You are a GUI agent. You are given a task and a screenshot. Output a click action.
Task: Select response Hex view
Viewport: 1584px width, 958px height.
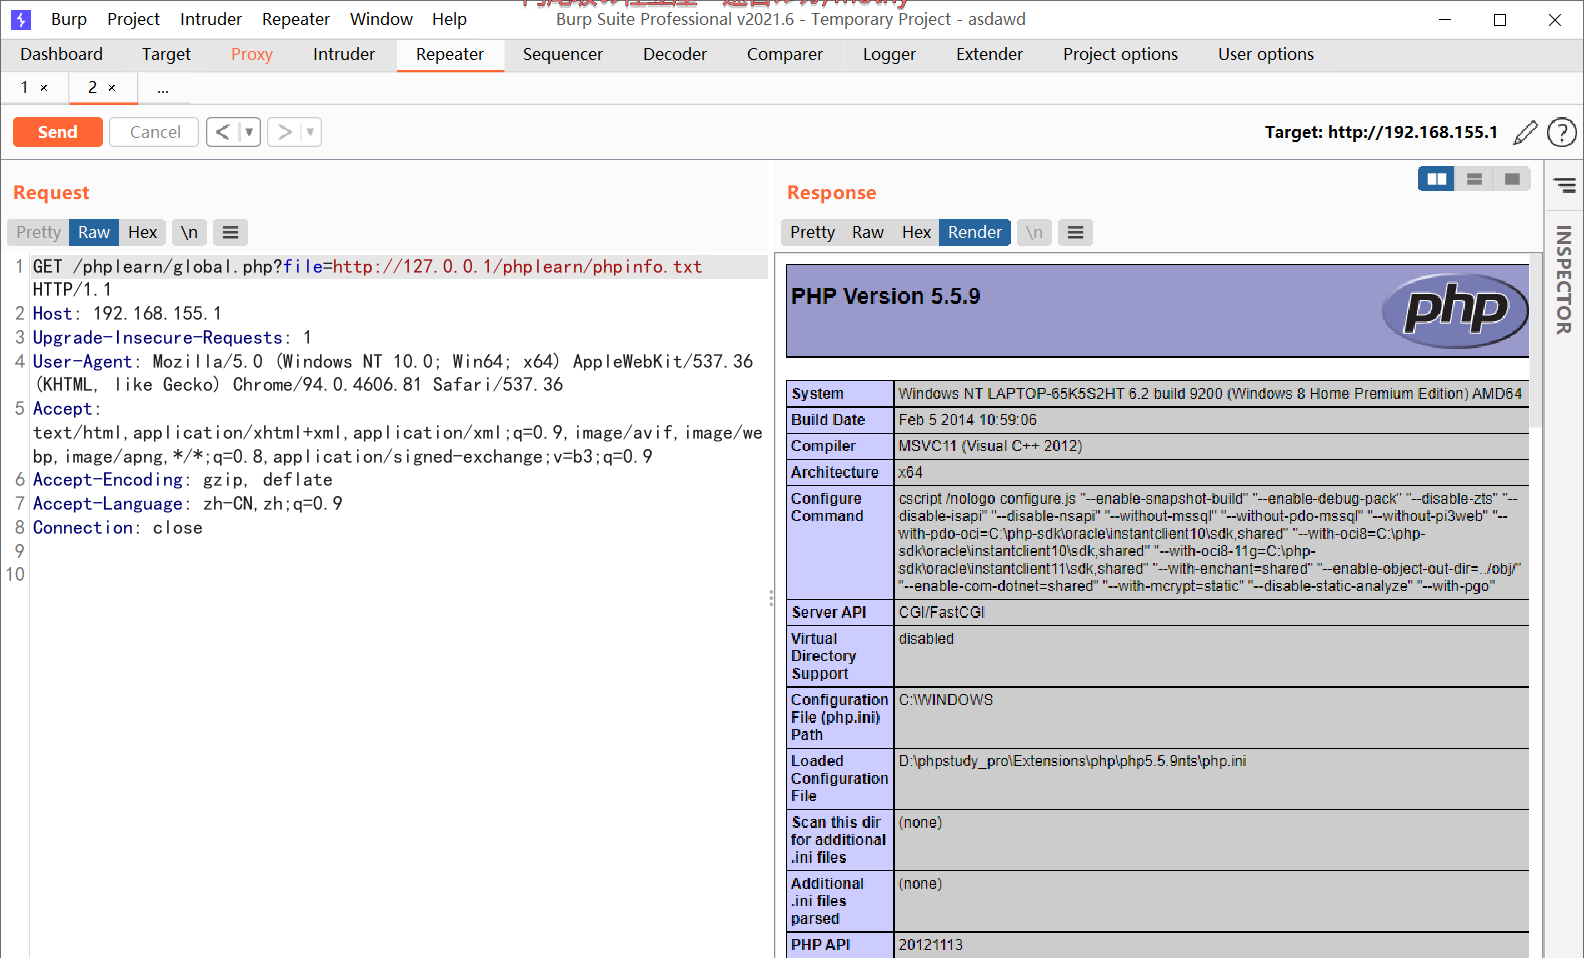pos(916,232)
